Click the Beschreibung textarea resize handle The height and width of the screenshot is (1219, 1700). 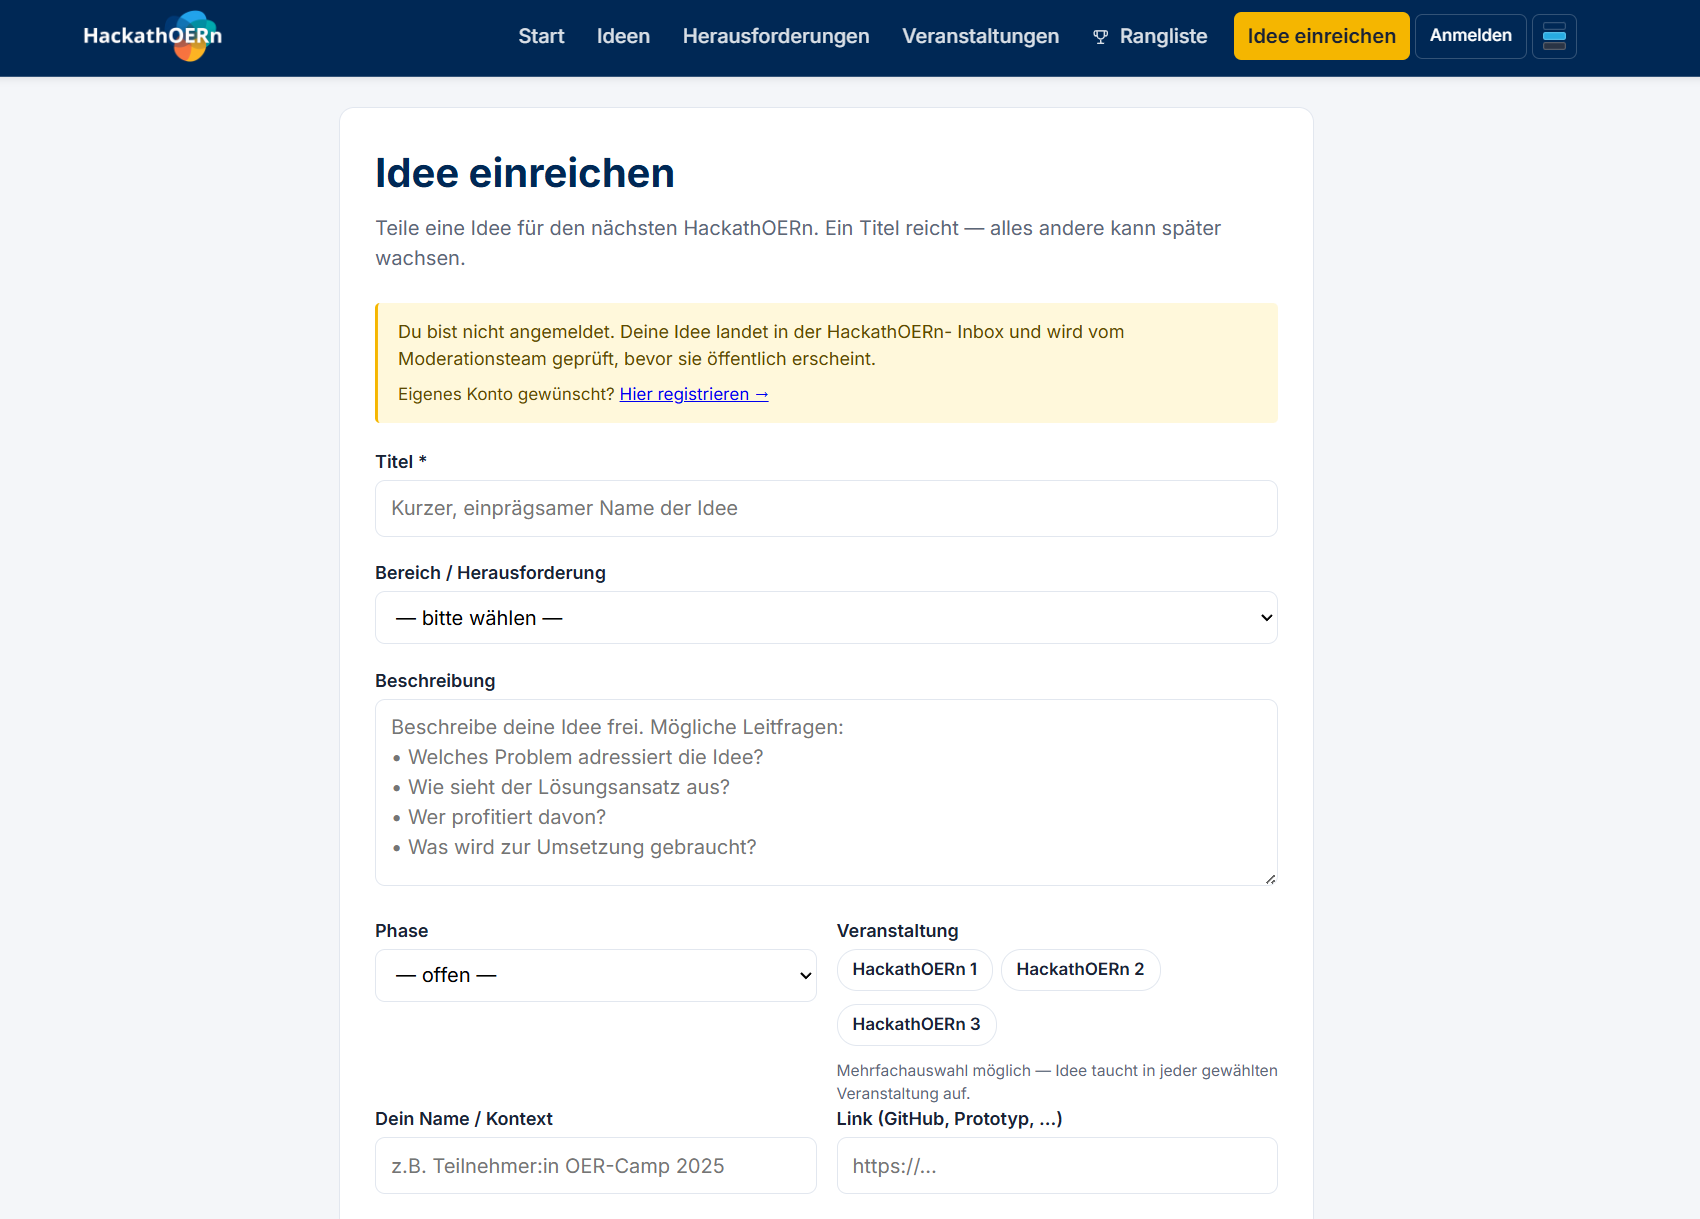pyautogui.click(x=1270, y=878)
